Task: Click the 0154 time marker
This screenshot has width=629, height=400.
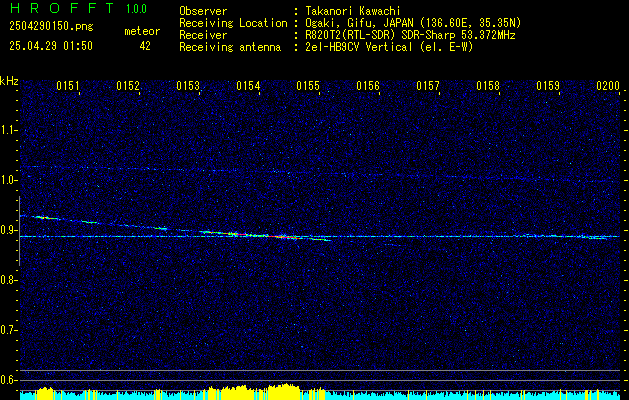Action: tap(248, 86)
